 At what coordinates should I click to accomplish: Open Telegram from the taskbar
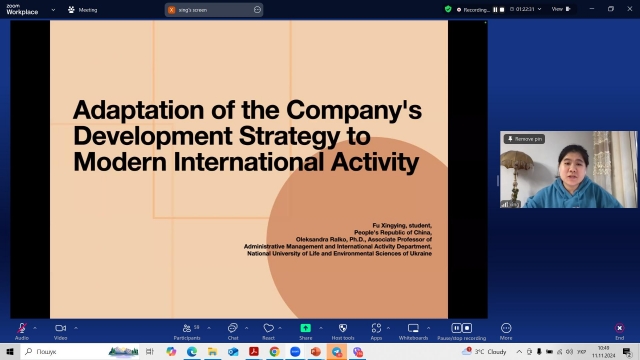[x=337, y=351]
